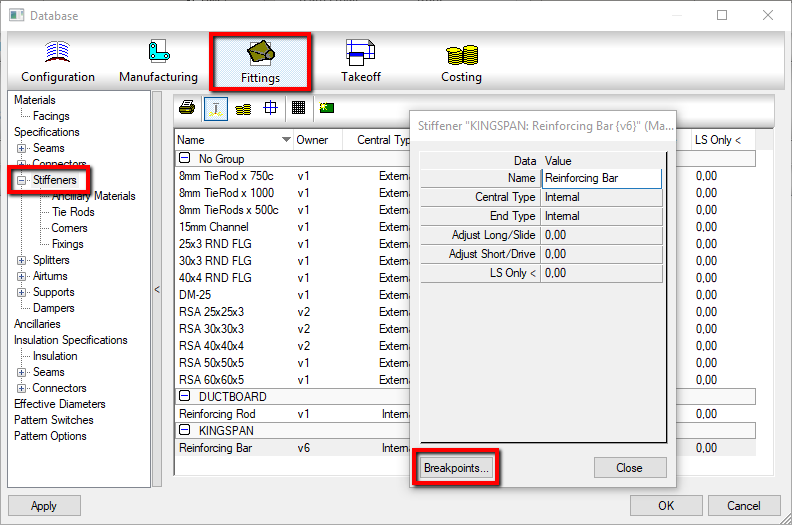Open the Costing section
Viewport: 792px width, 525px height.
pos(461,62)
